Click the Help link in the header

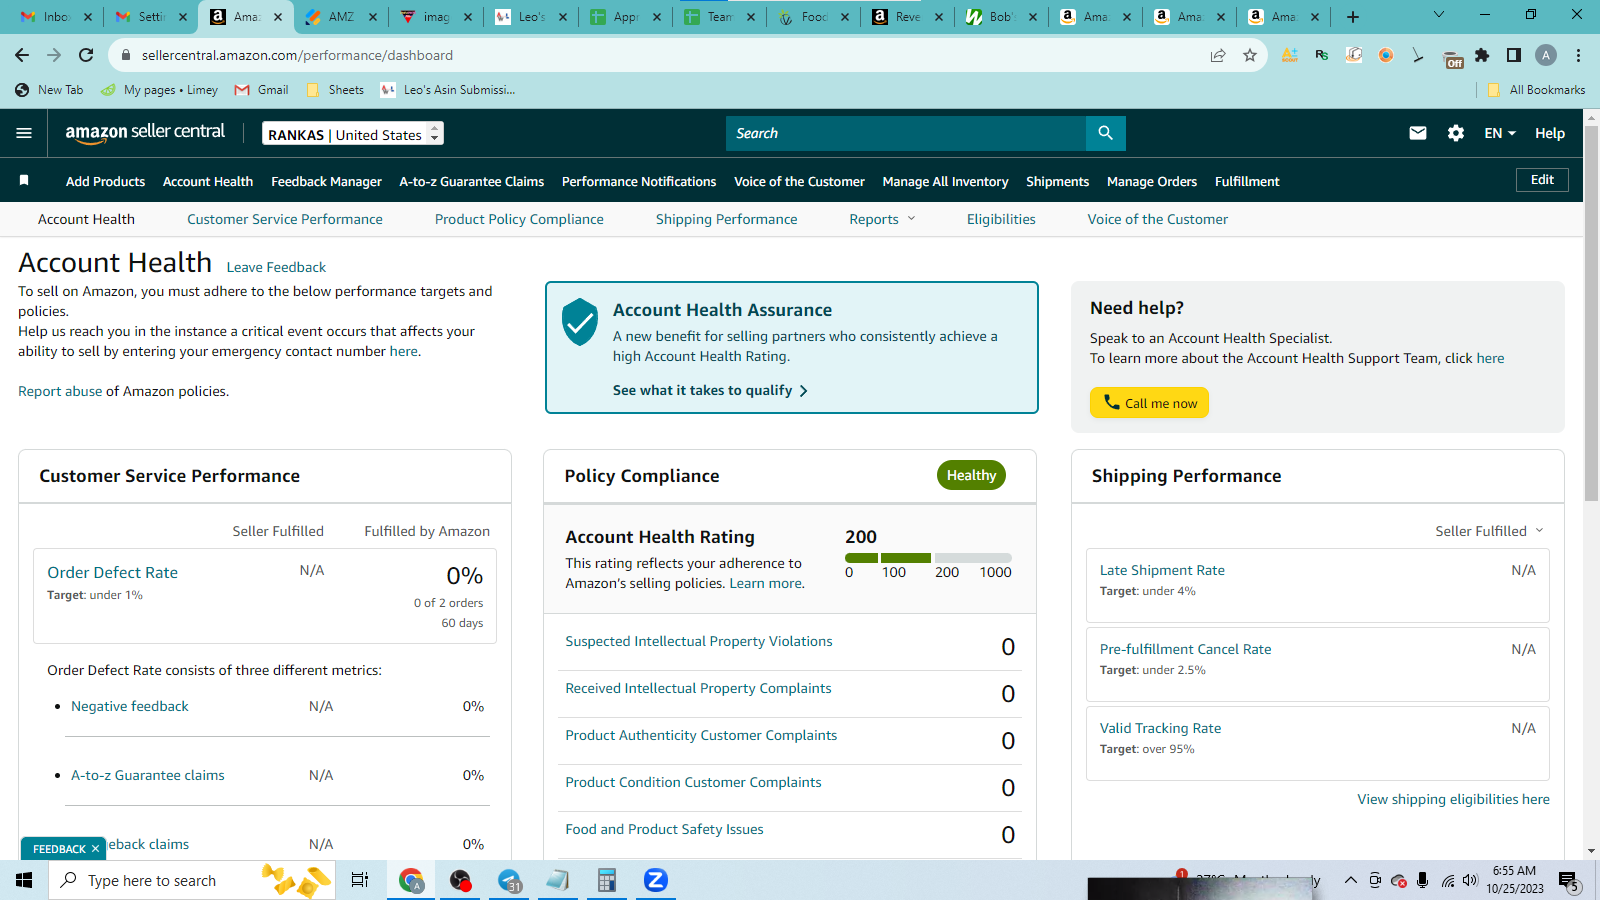[1550, 133]
